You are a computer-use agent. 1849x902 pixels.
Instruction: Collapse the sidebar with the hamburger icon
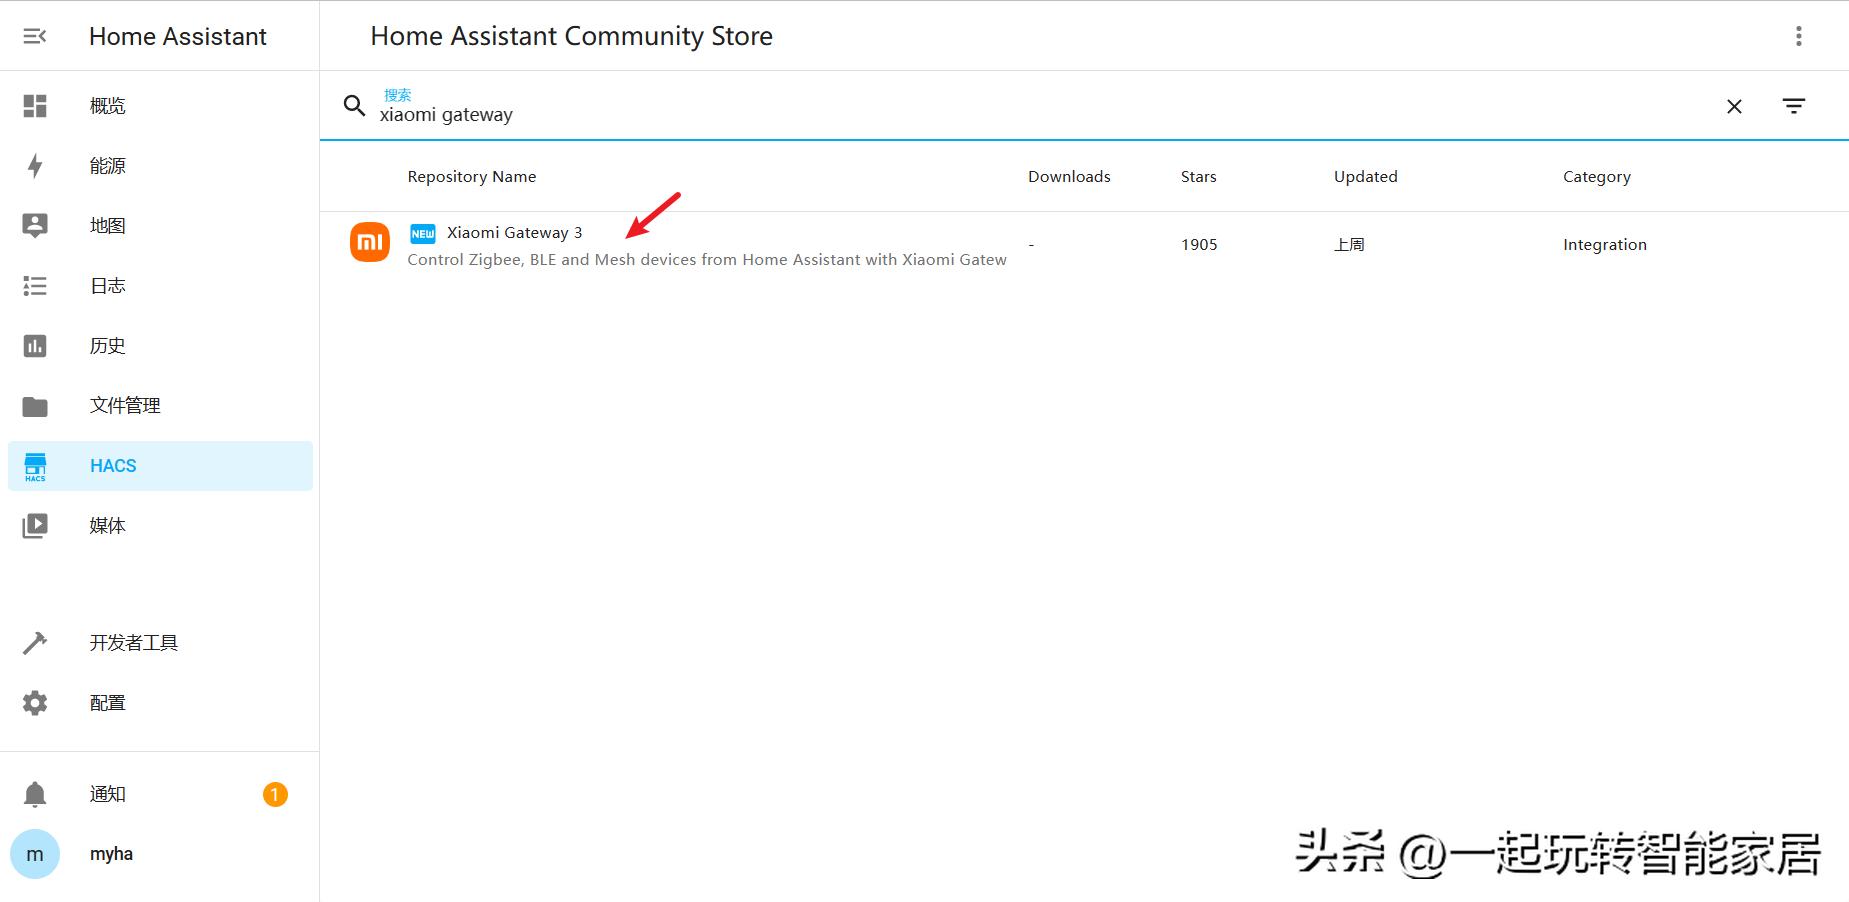[35, 36]
